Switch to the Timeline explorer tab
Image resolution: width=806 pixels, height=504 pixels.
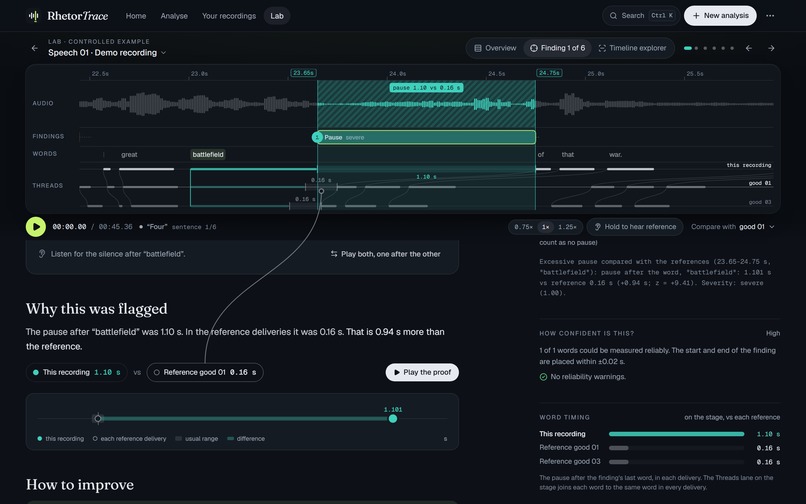coord(632,48)
